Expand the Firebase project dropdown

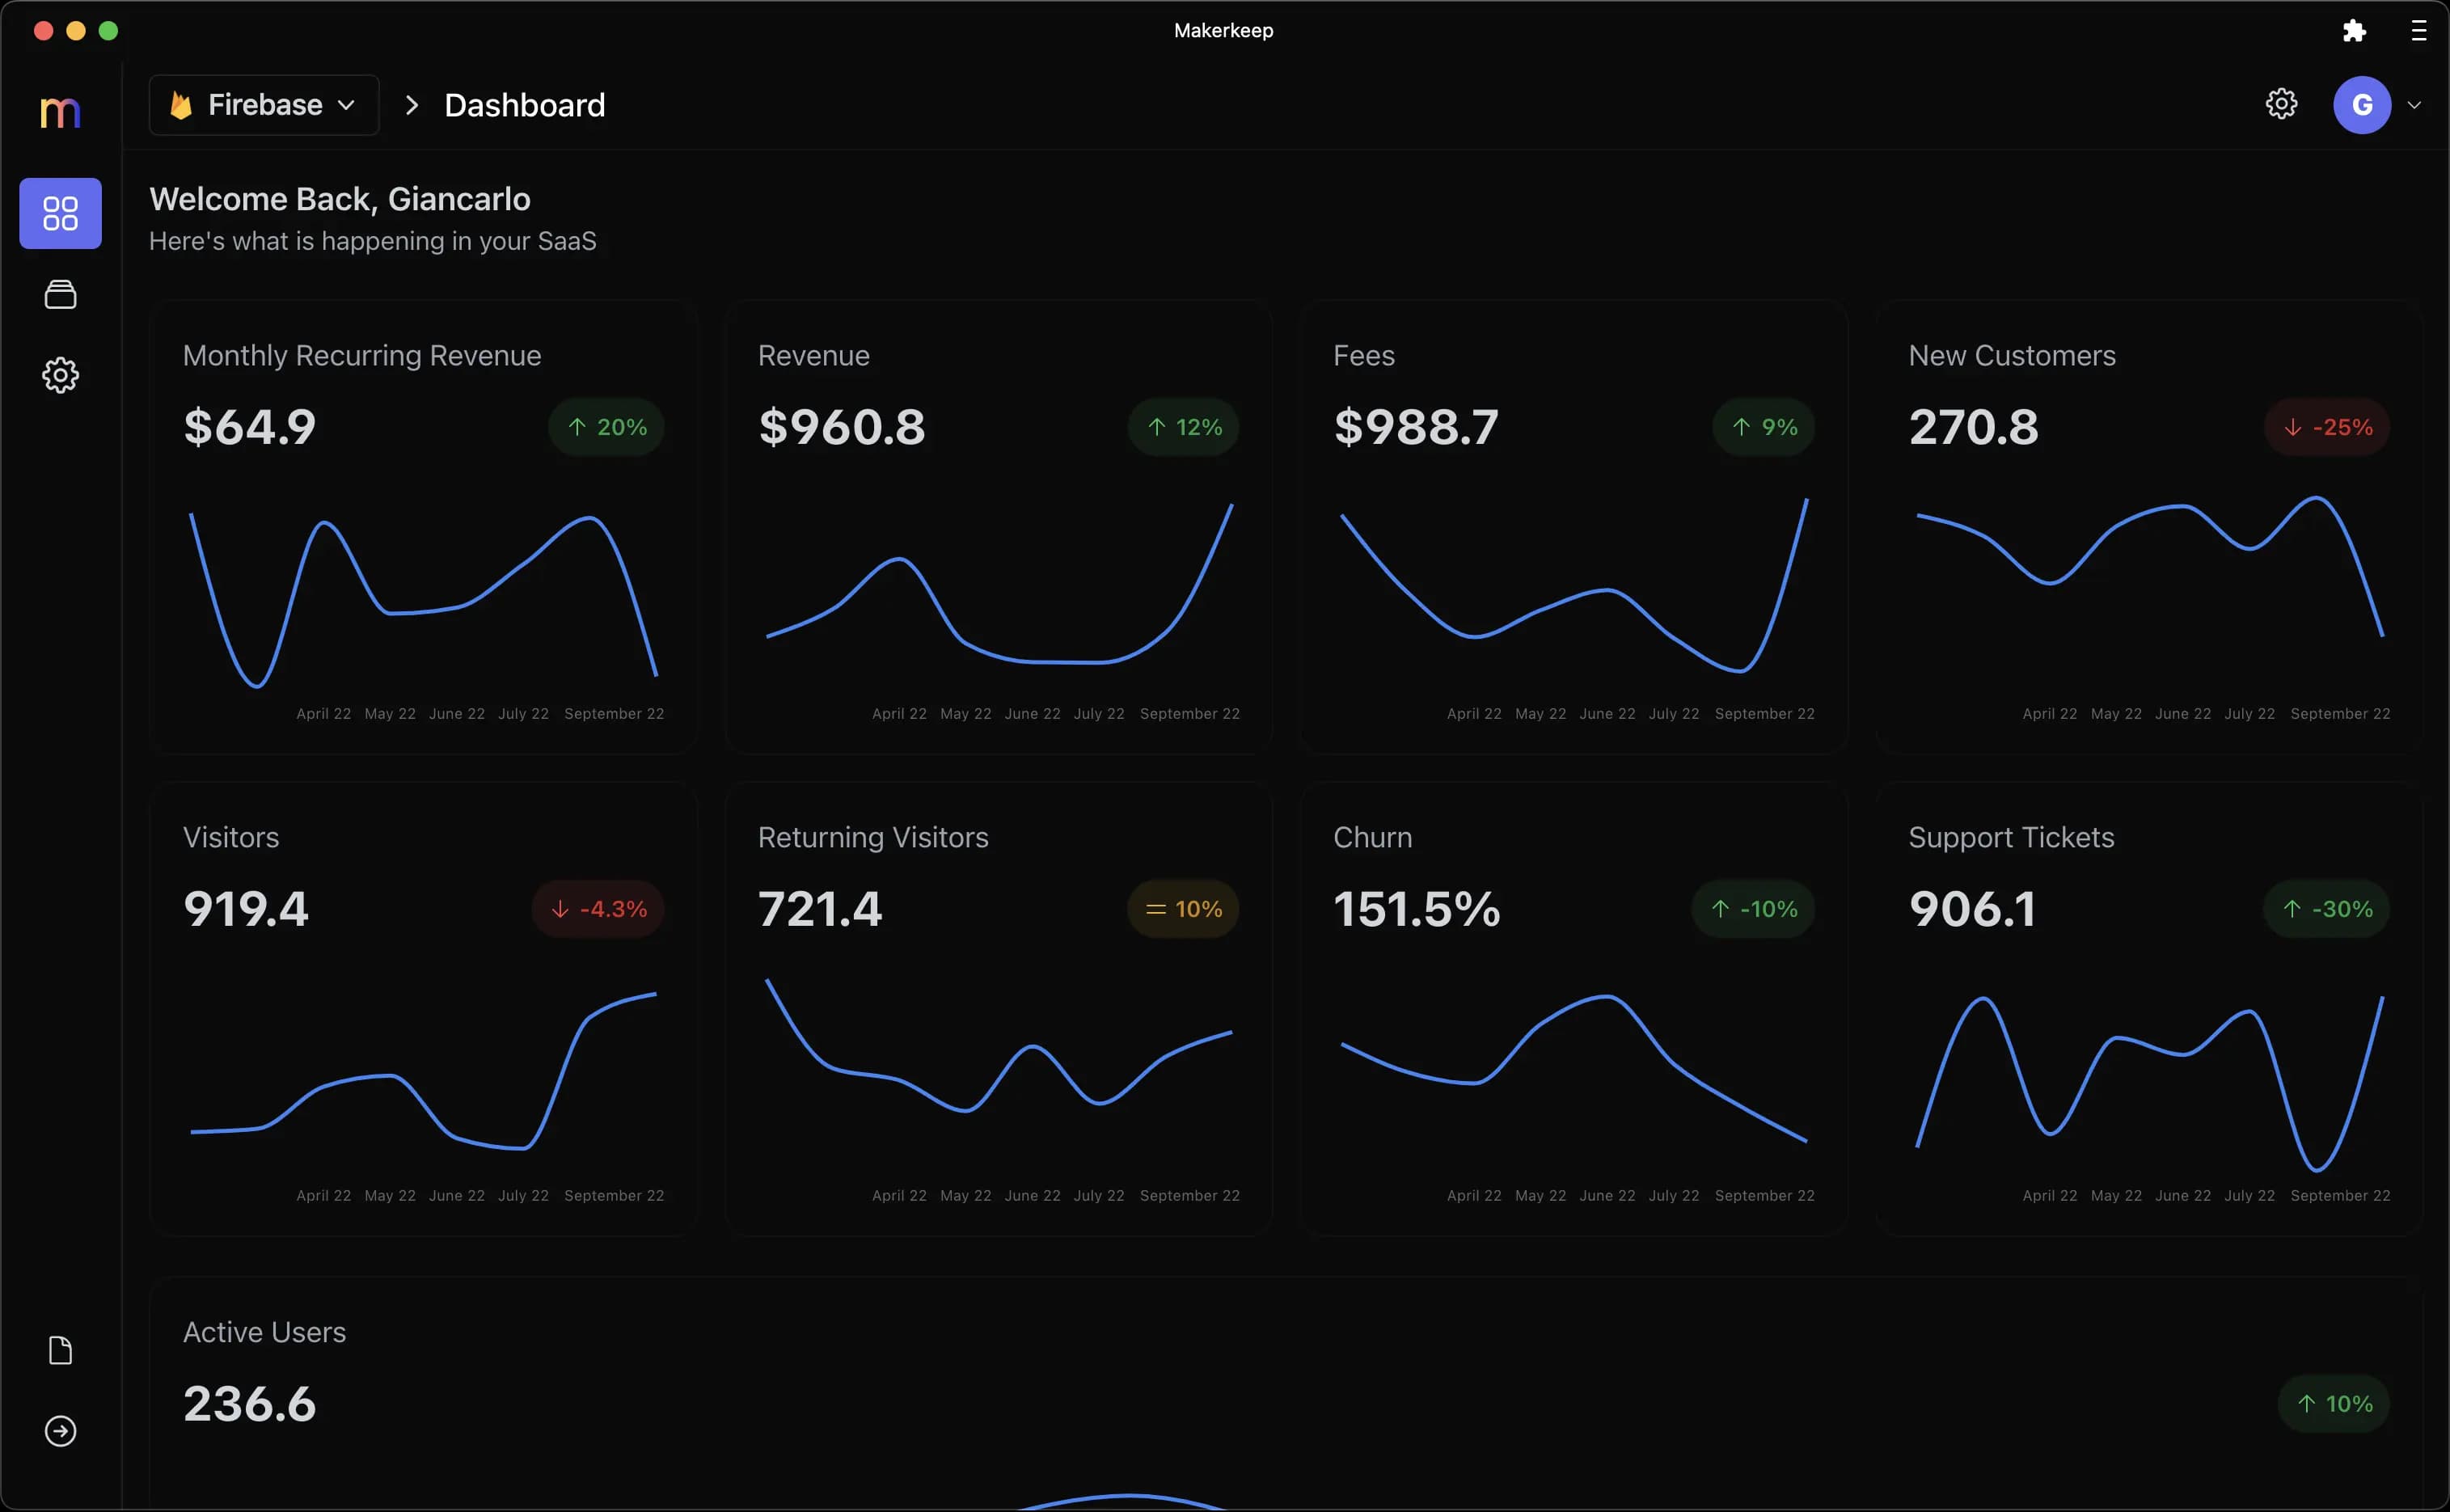(x=264, y=105)
